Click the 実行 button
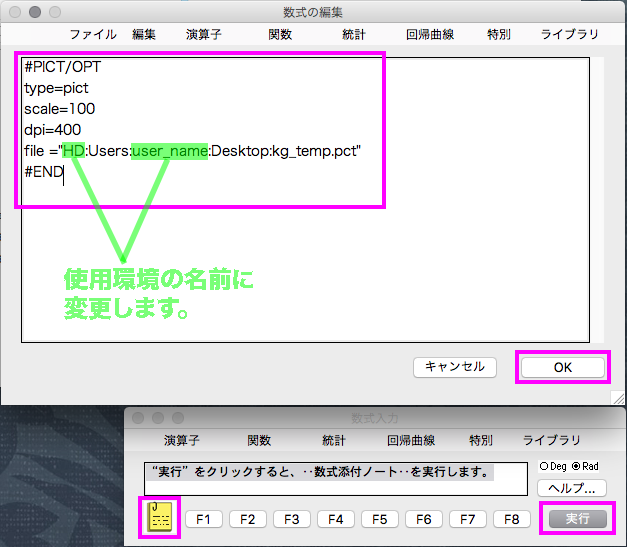The width and height of the screenshot is (627, 547). tap(577, 519)
